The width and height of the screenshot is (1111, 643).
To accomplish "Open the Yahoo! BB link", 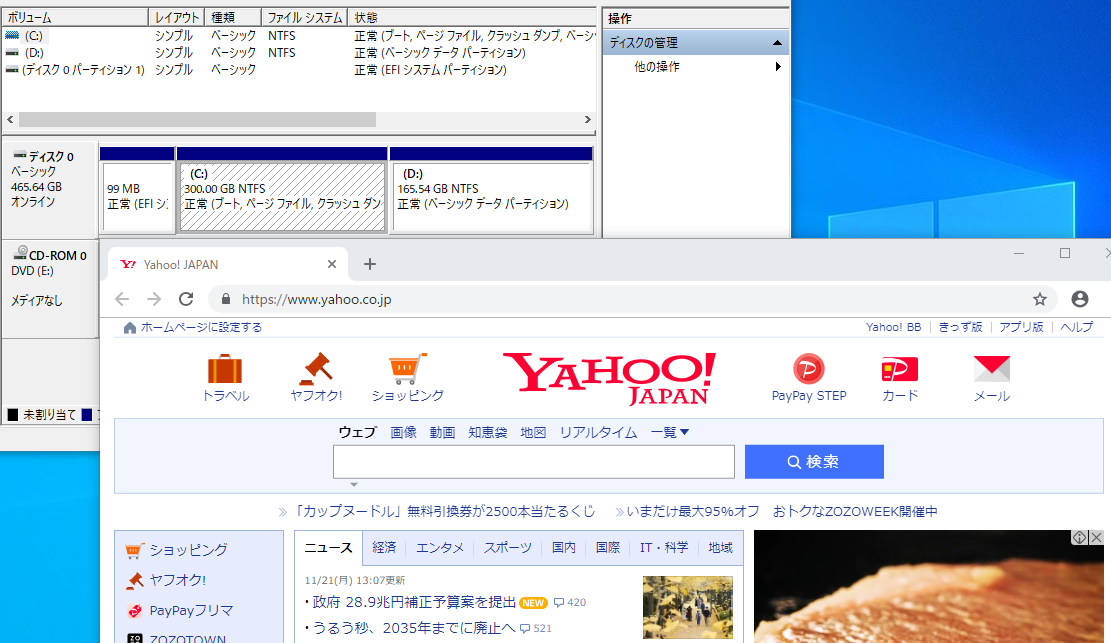I will tap(893, 327).
